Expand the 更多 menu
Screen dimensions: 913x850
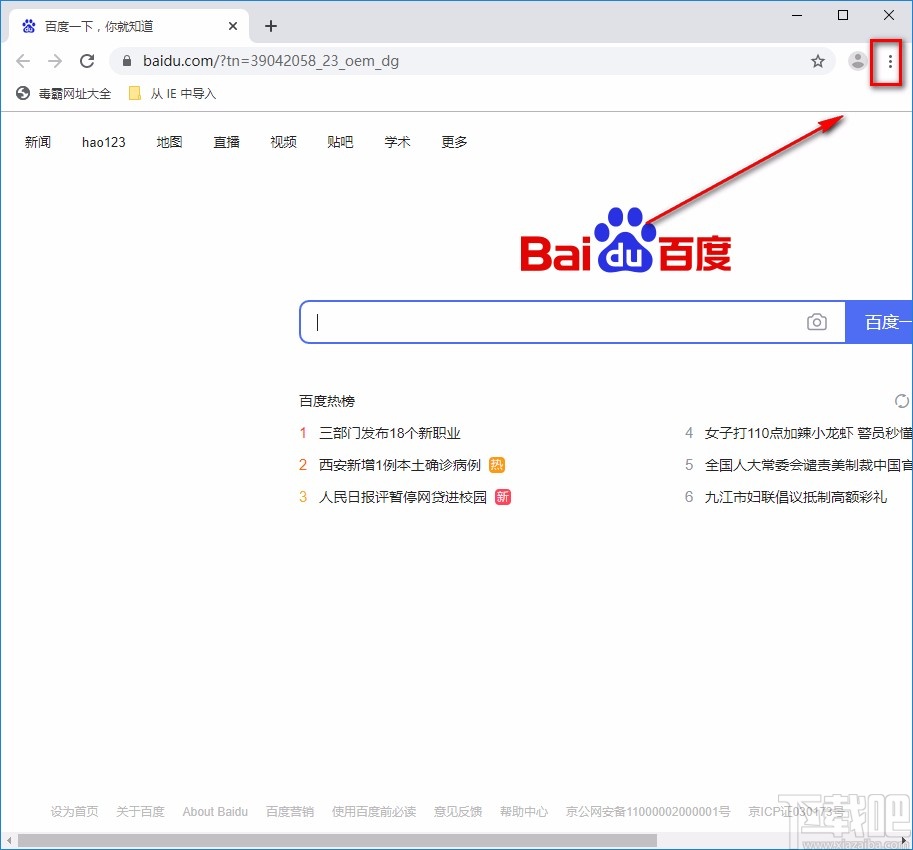click(x=454, y=142)
